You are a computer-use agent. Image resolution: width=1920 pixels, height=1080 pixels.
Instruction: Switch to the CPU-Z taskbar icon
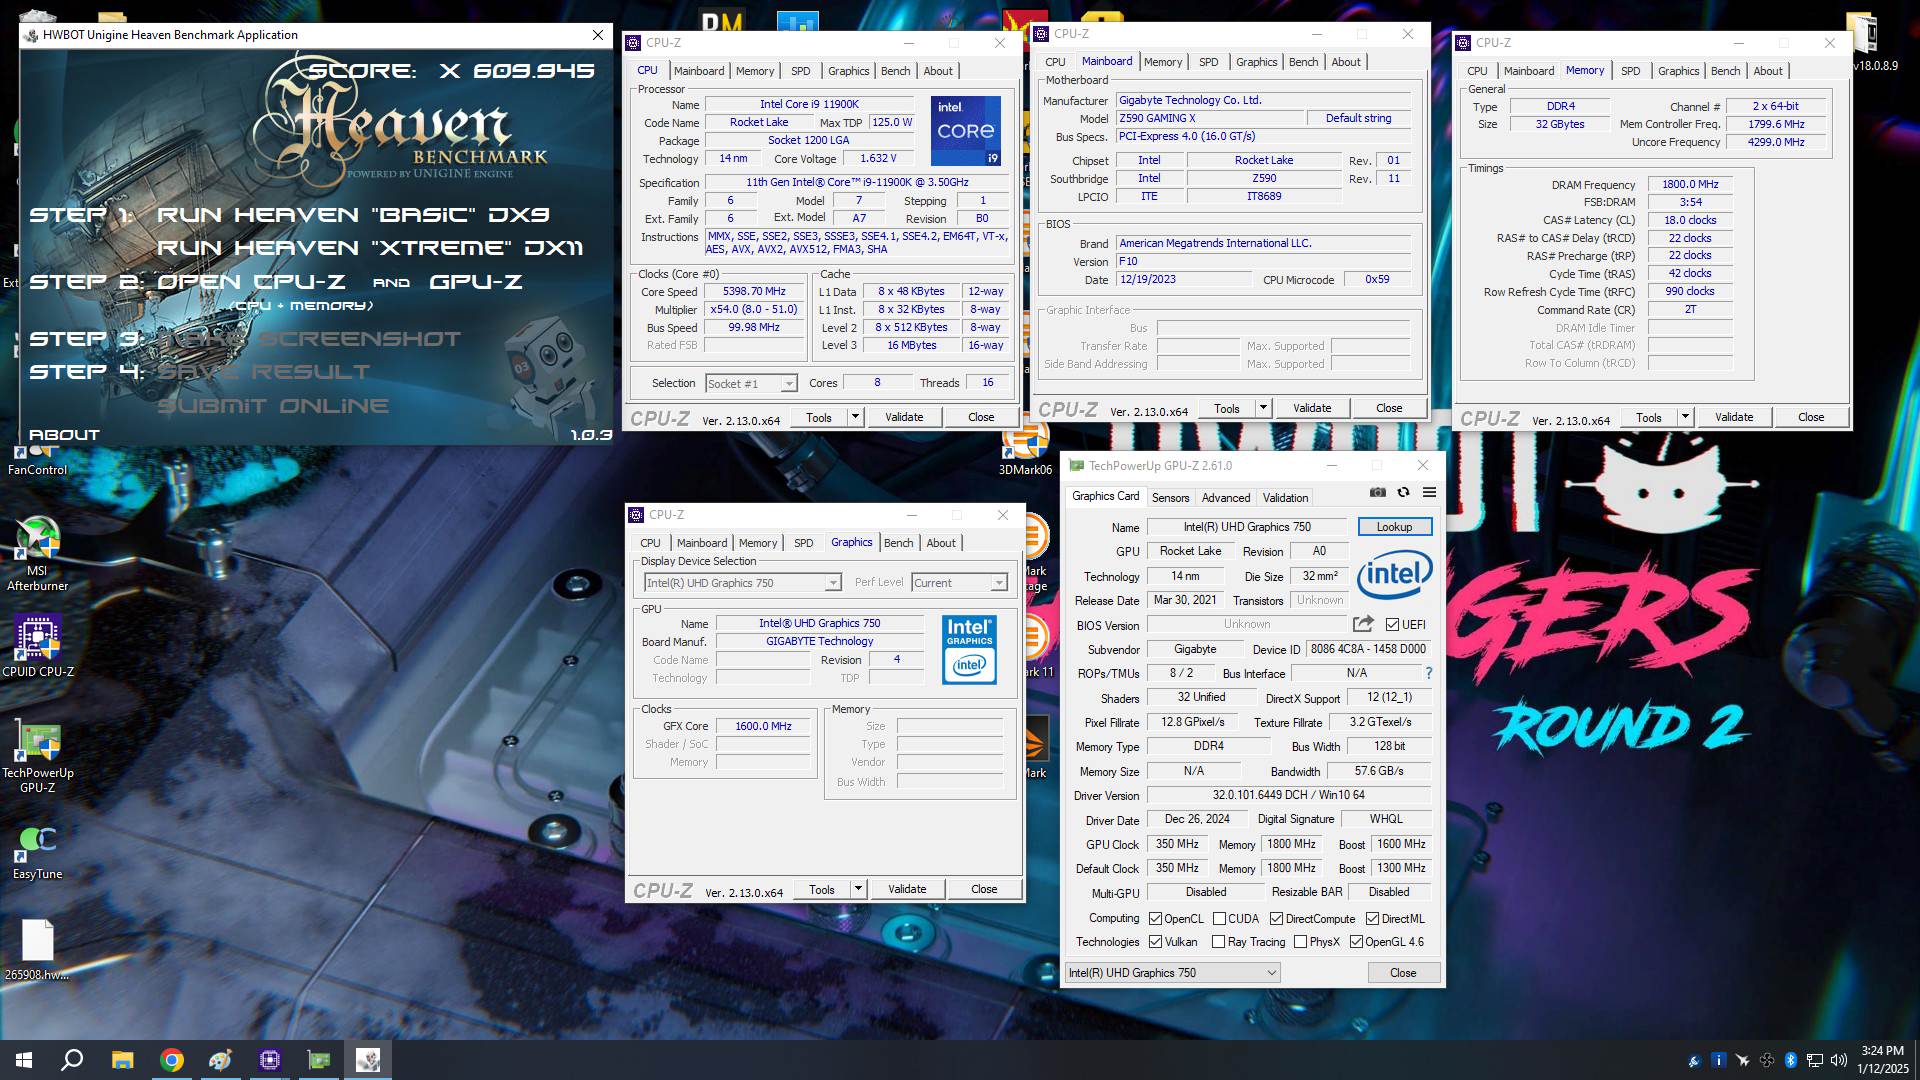pos(270,1060)
